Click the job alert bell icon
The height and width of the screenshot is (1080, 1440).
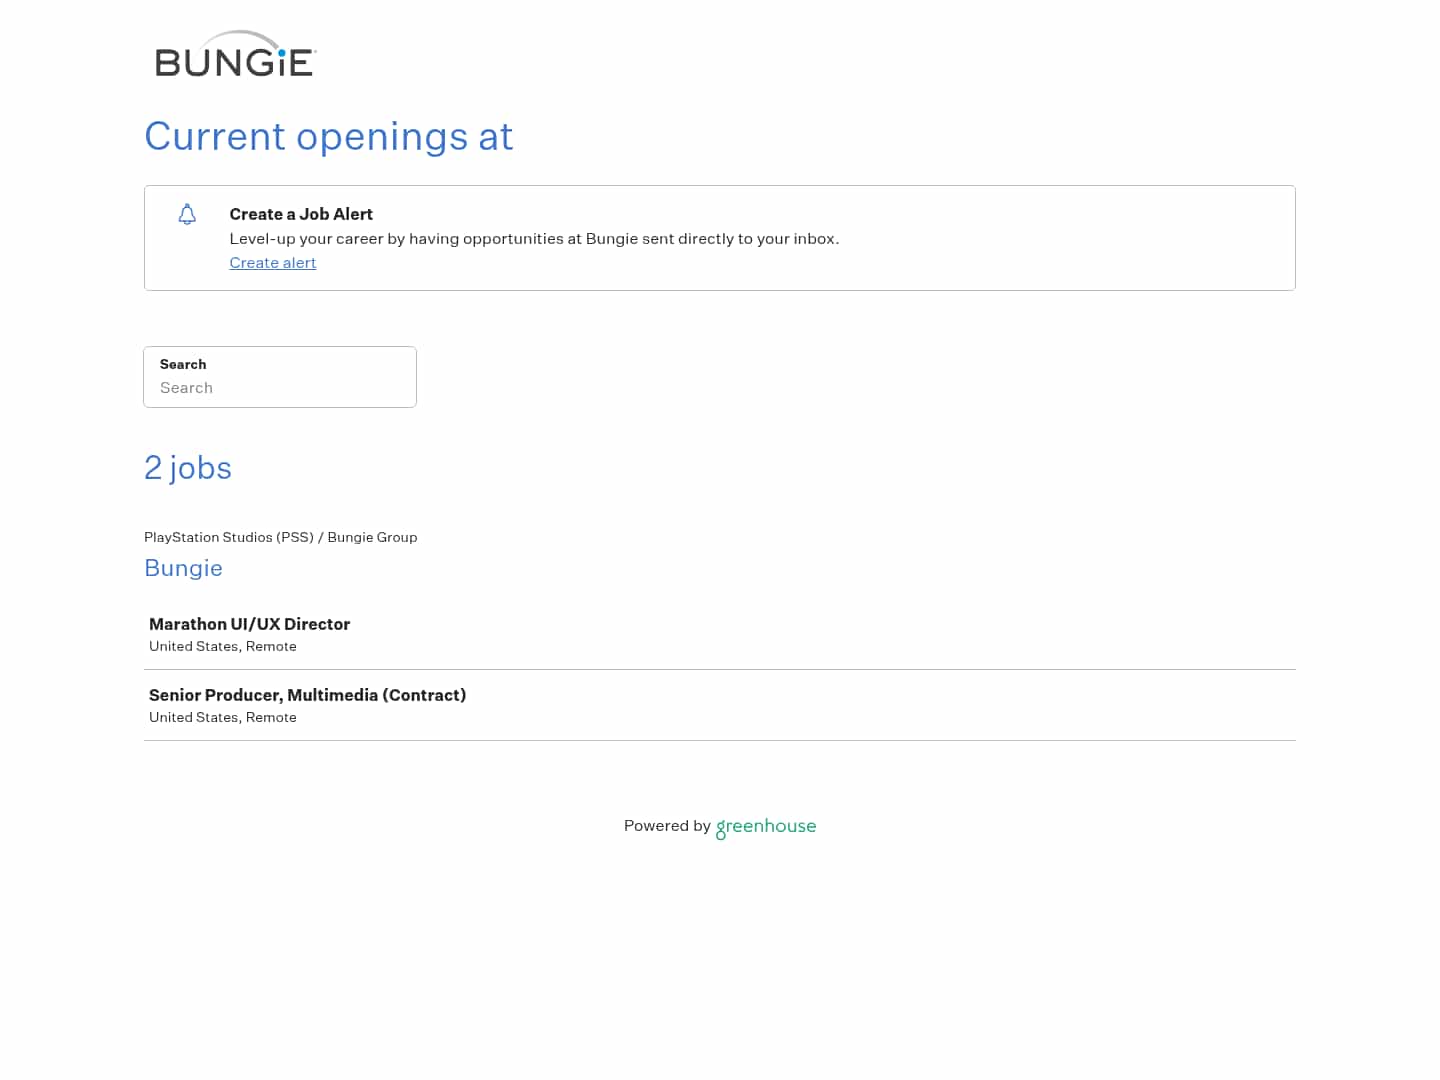[x=187, y=214]
